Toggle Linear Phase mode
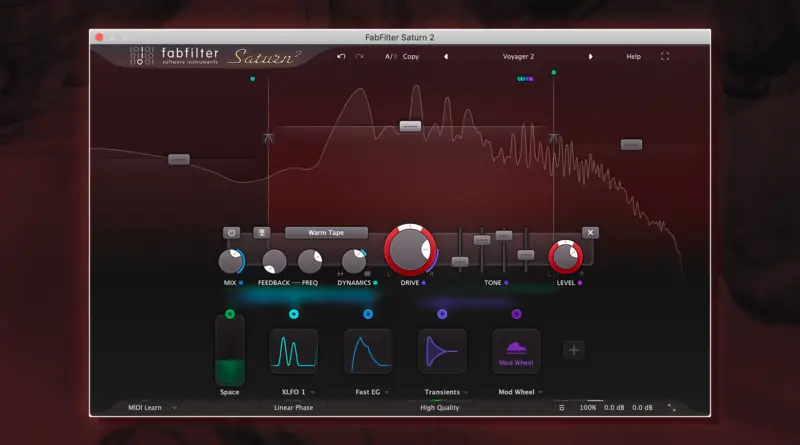Image resolution: width=800 pixels, height=445 pixels. click(x=293, y=408)
